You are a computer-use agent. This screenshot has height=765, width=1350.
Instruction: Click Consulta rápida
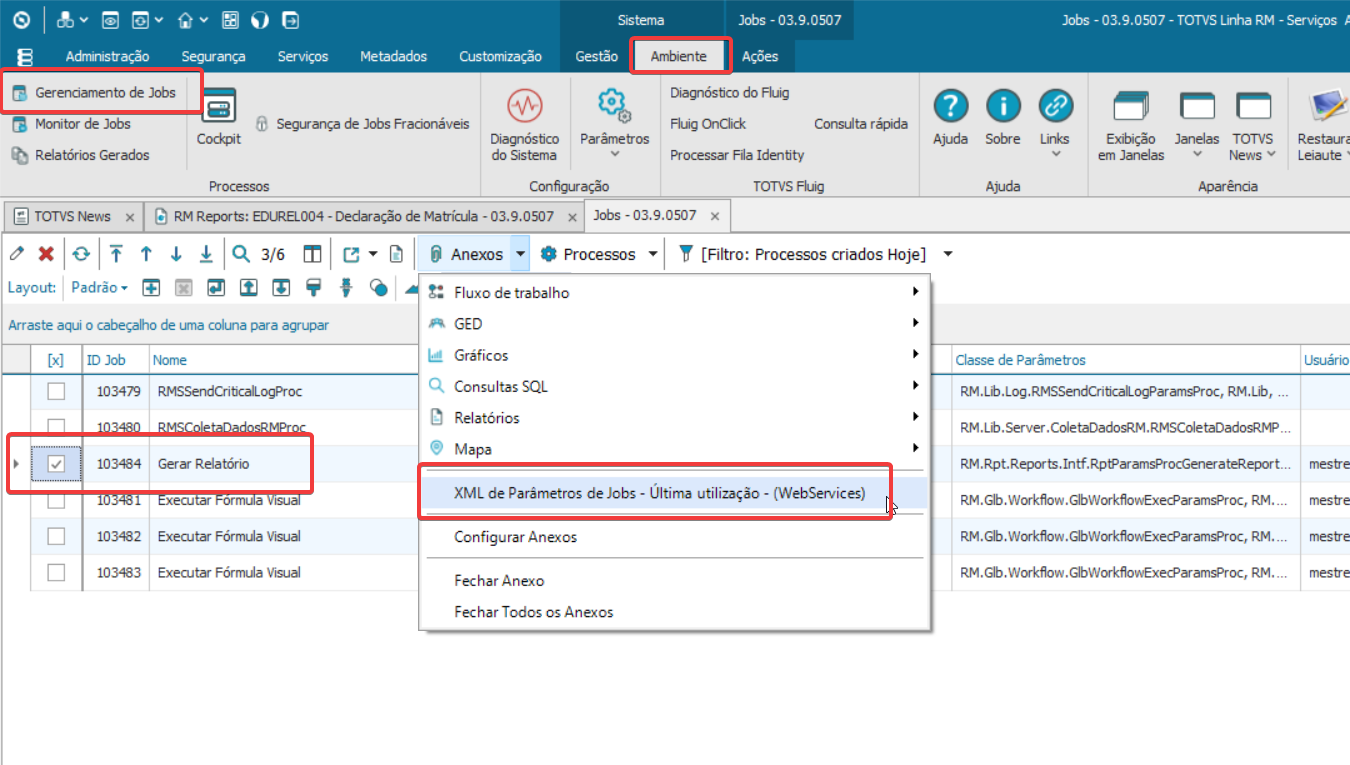tap(861, 123)
